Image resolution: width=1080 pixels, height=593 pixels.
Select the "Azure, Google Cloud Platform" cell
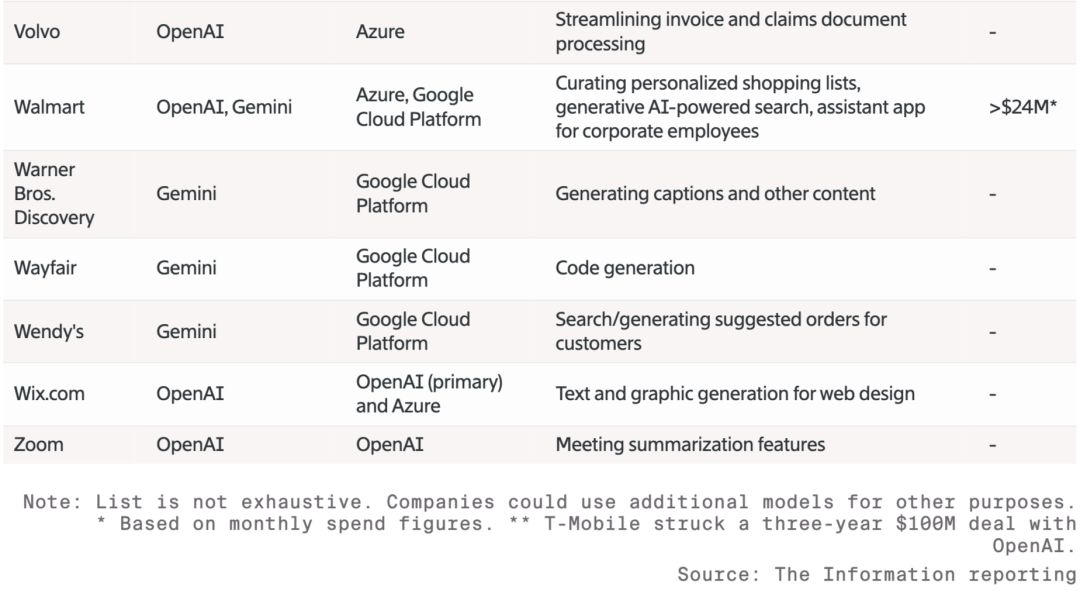coord(418,107)
